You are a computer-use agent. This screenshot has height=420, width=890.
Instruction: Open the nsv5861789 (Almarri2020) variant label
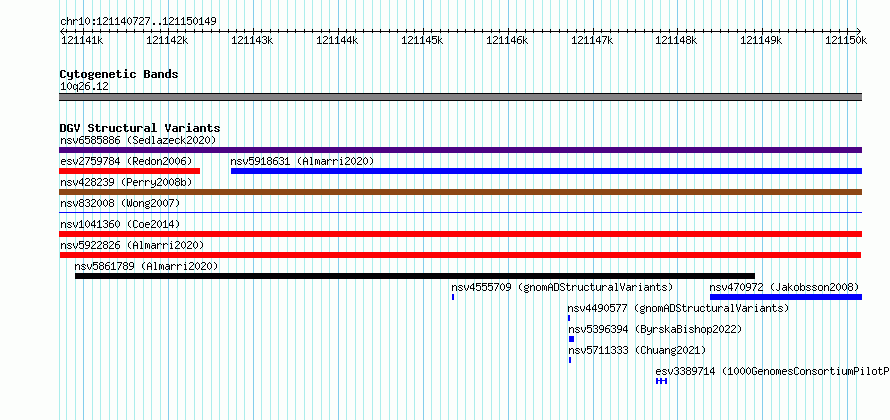146,266
